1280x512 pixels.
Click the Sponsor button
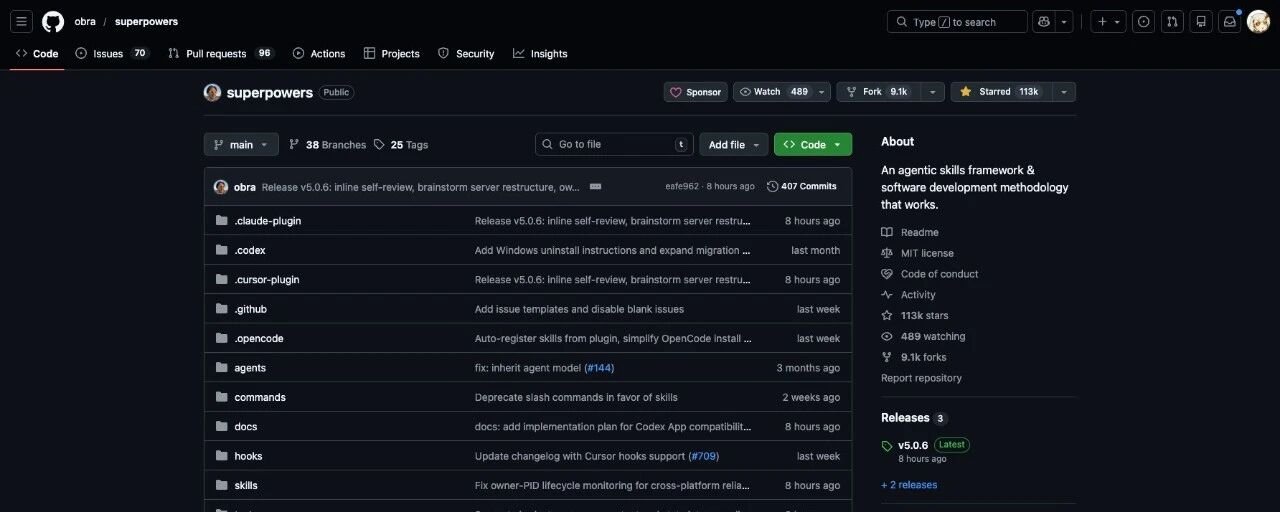coord(695,92)
